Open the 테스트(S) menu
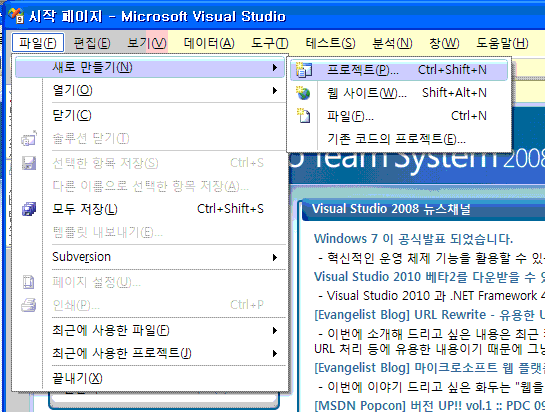Screen dimensions: 545x412 tap(330, 43)
